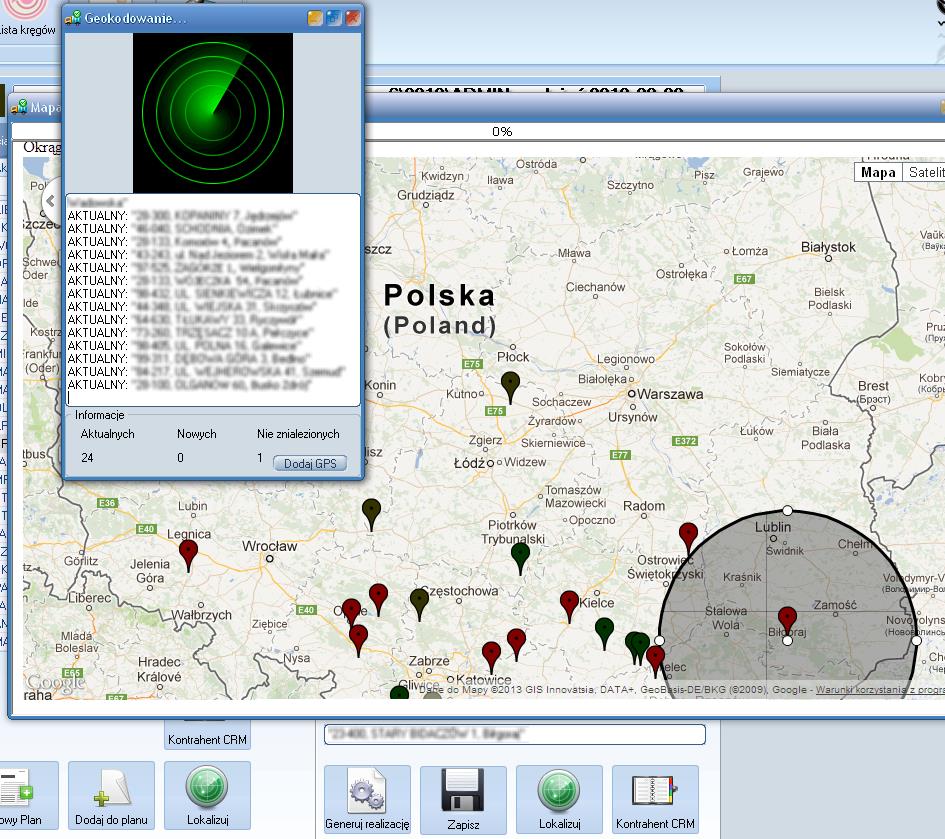Switch map to Mapa view
The height and width of the screenshot is (839, 945).
[x=878, y=172]
